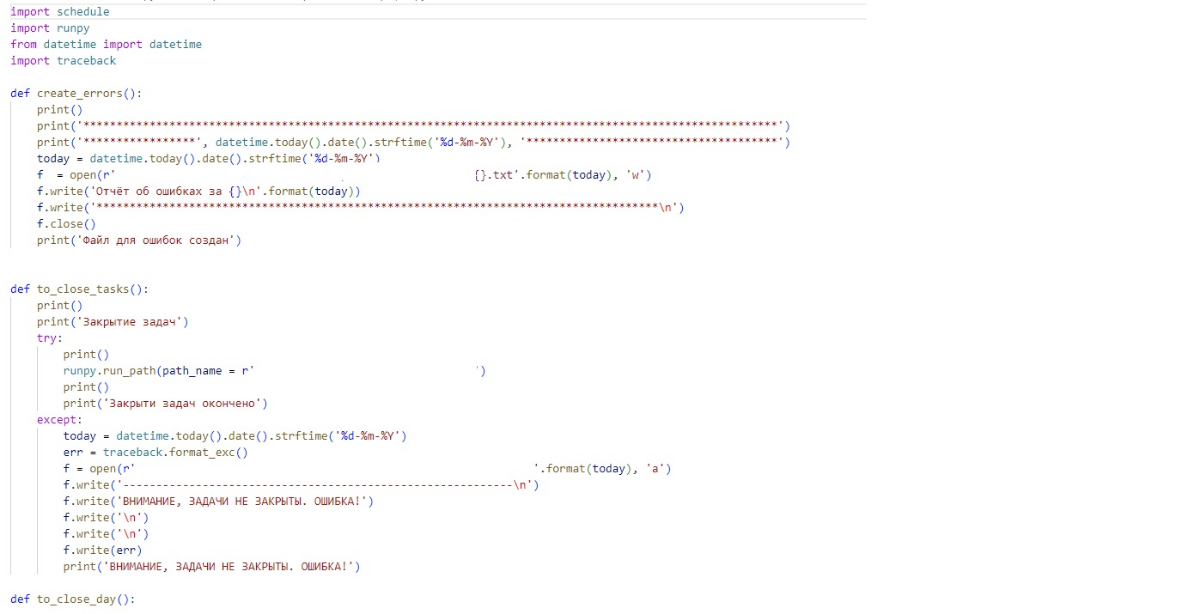Place cursor on 'import runpy' statement
The width and height of the screenshot is (1200, 614).
point(50,28)
